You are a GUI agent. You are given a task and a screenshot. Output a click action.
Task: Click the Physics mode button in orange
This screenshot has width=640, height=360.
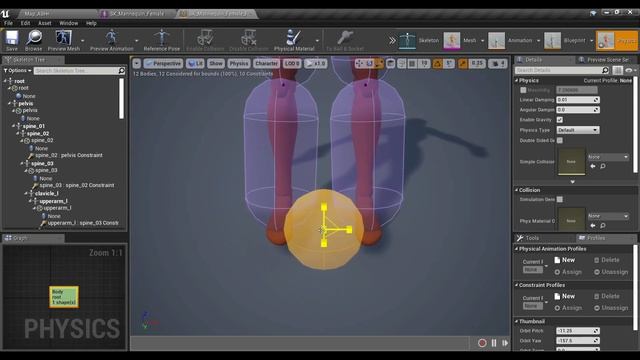617,40
